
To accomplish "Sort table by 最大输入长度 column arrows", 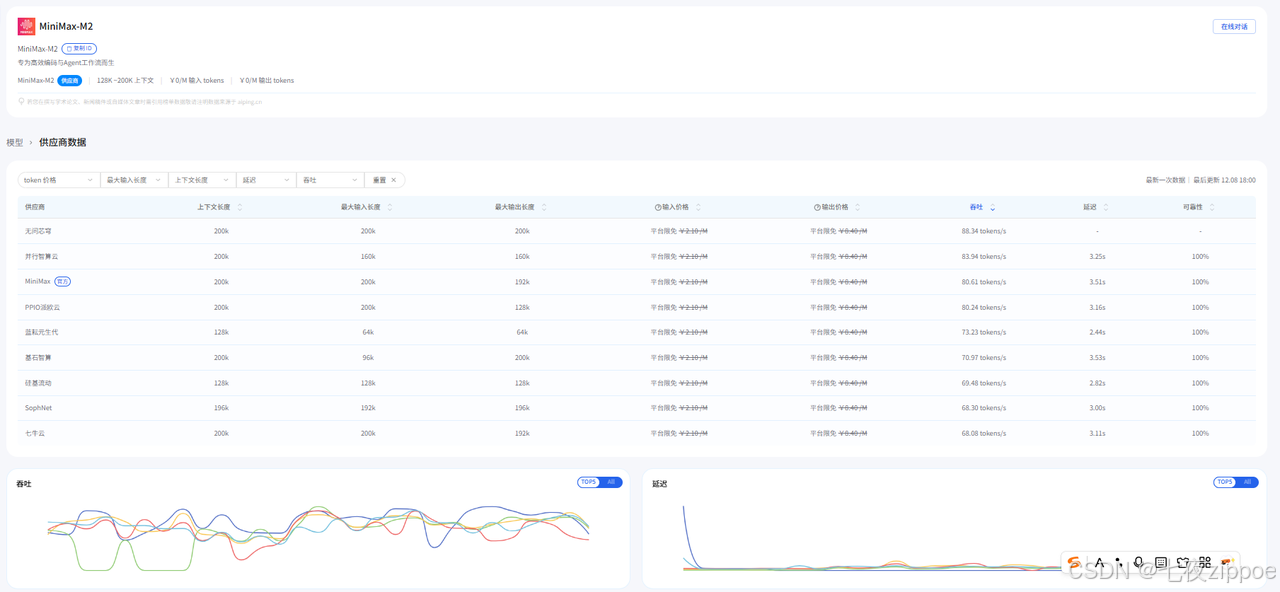I will 390,207.
